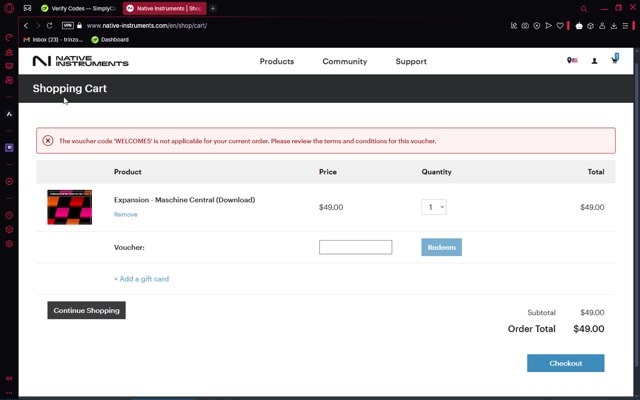Go to Native Instruments home via logo

coord(80,61)
